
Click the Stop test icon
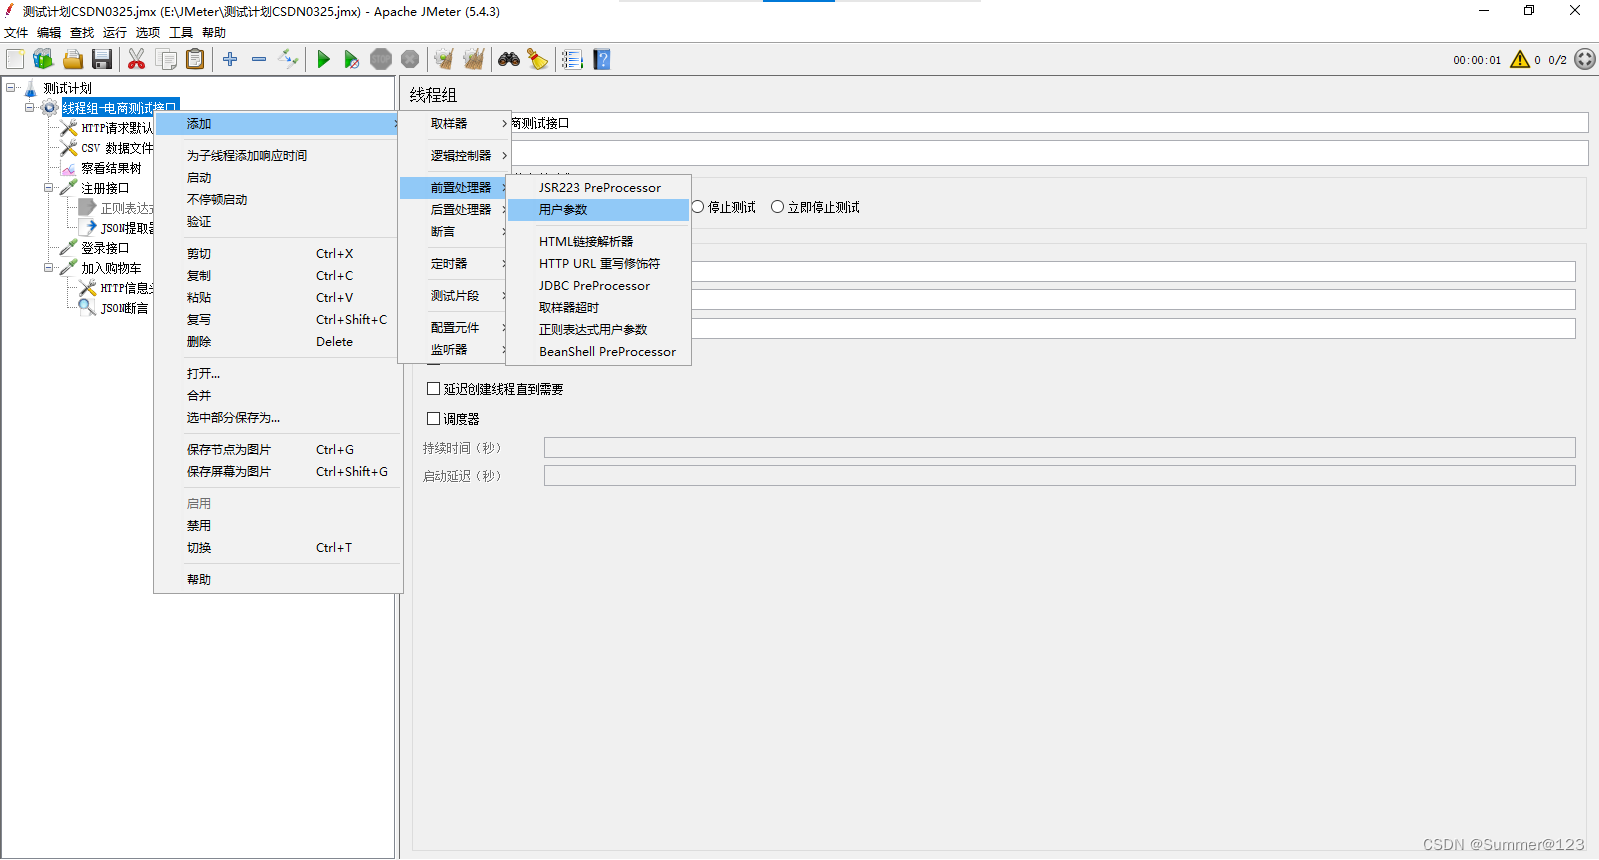(x=381, y=60)
